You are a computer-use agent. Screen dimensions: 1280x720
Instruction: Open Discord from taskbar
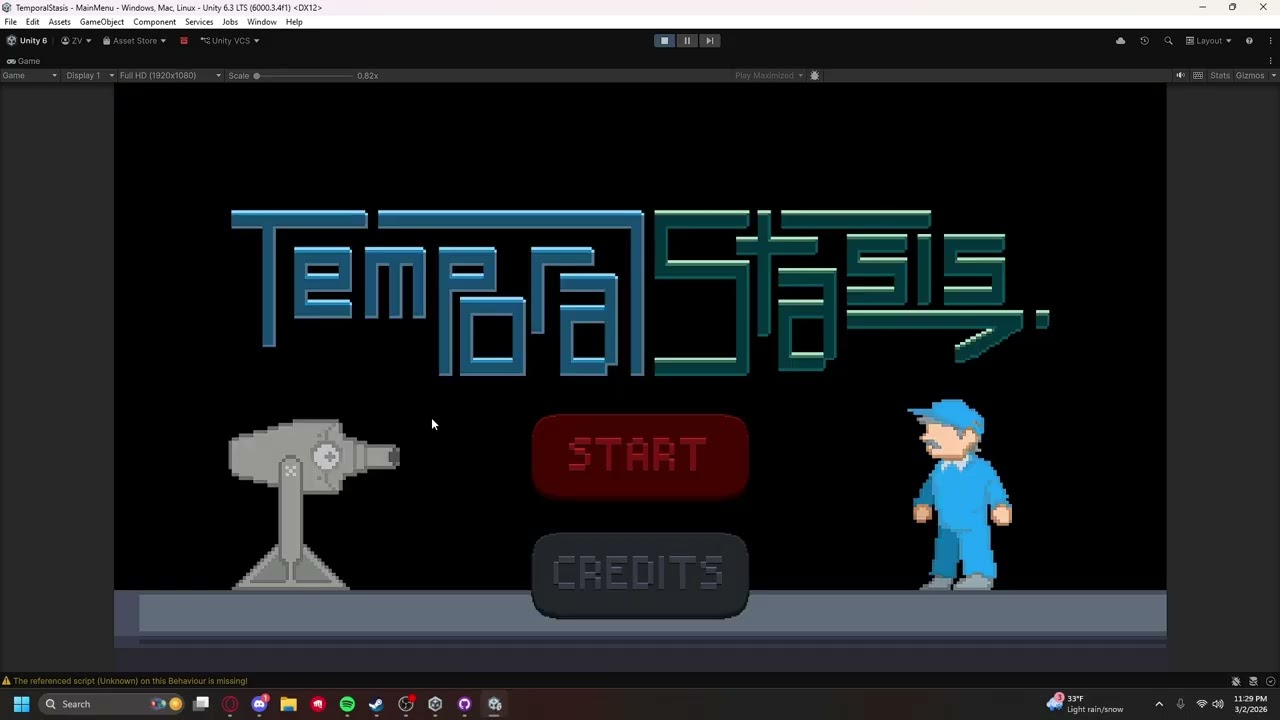click(259, 704)
